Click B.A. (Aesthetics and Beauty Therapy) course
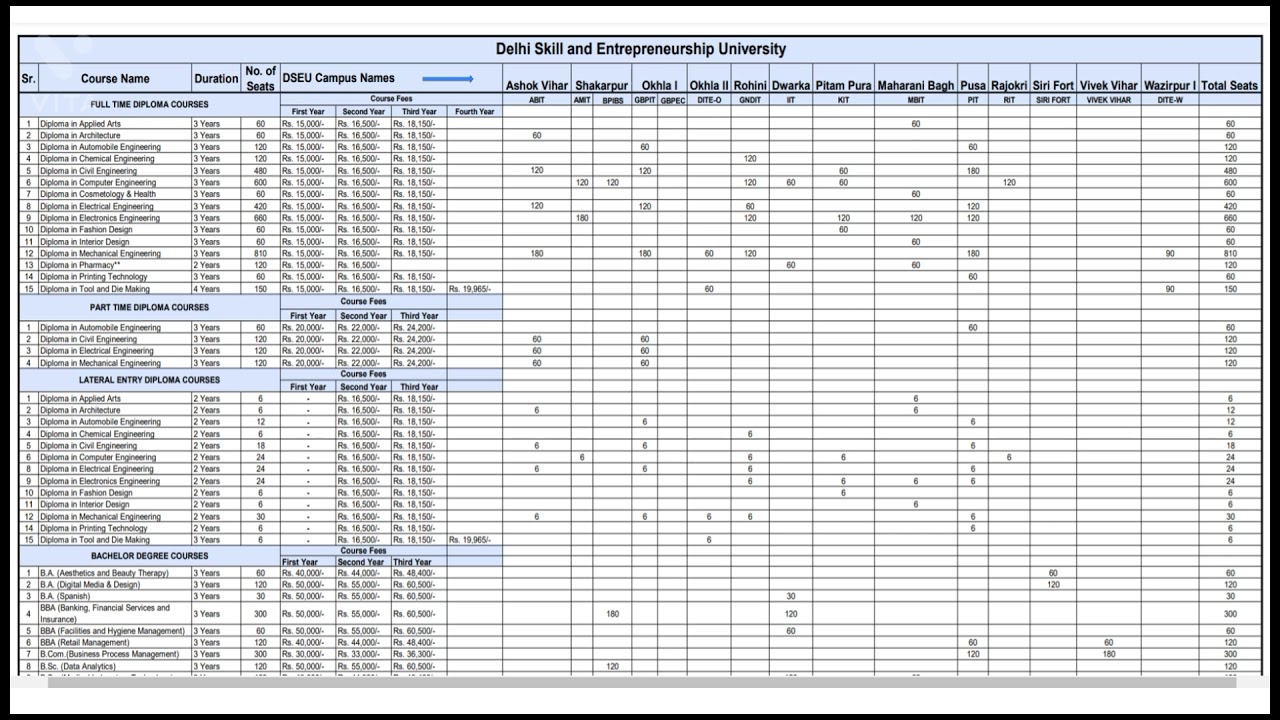 coord(104,573)
